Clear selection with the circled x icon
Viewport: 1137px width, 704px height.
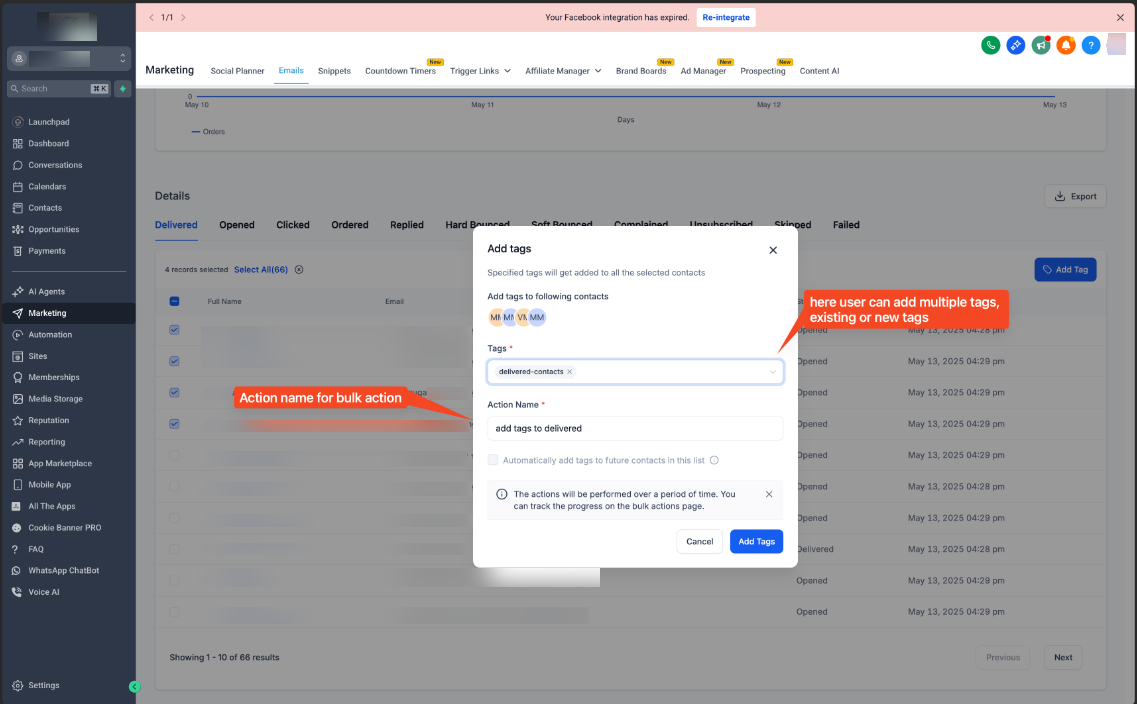[299, 270]
